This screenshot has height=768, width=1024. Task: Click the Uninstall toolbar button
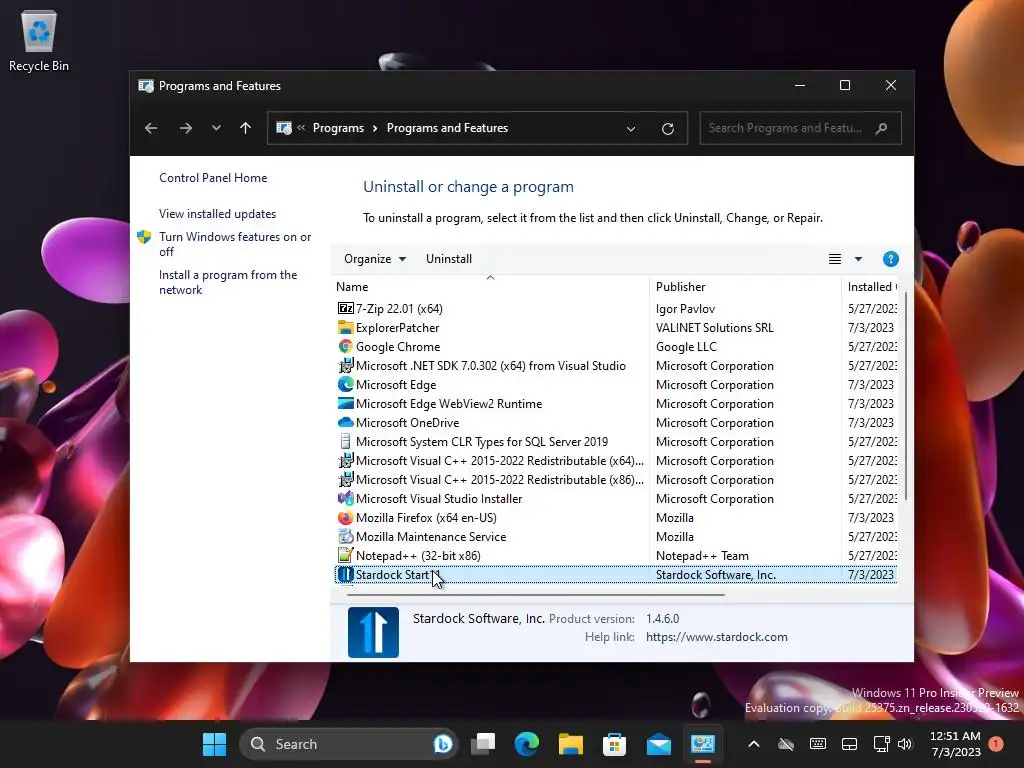[449, 259]
